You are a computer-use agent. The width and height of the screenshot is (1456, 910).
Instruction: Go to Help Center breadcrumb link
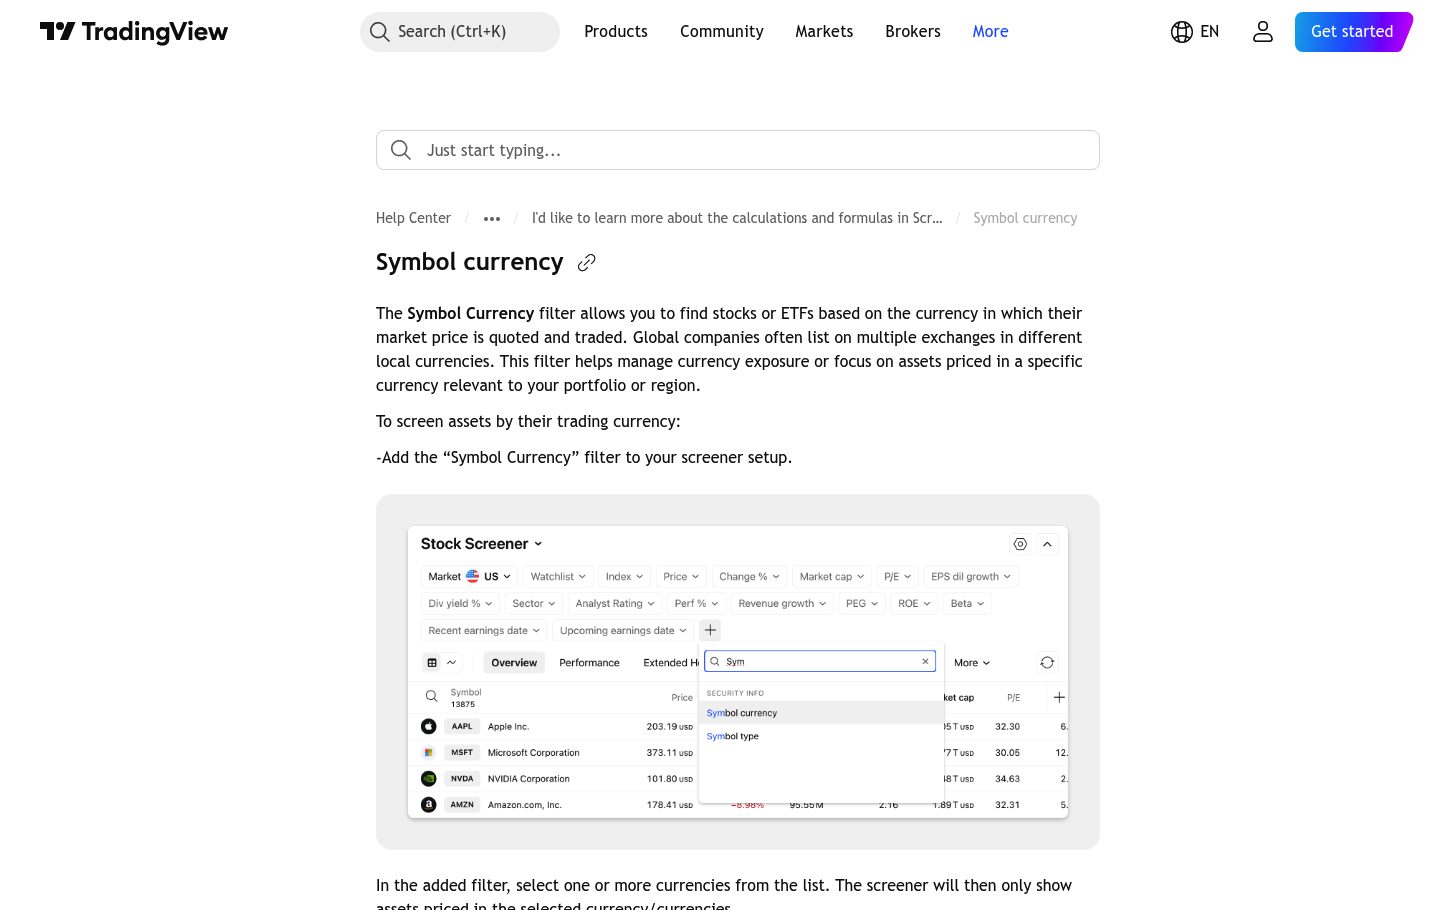click(x=413, y=218)
